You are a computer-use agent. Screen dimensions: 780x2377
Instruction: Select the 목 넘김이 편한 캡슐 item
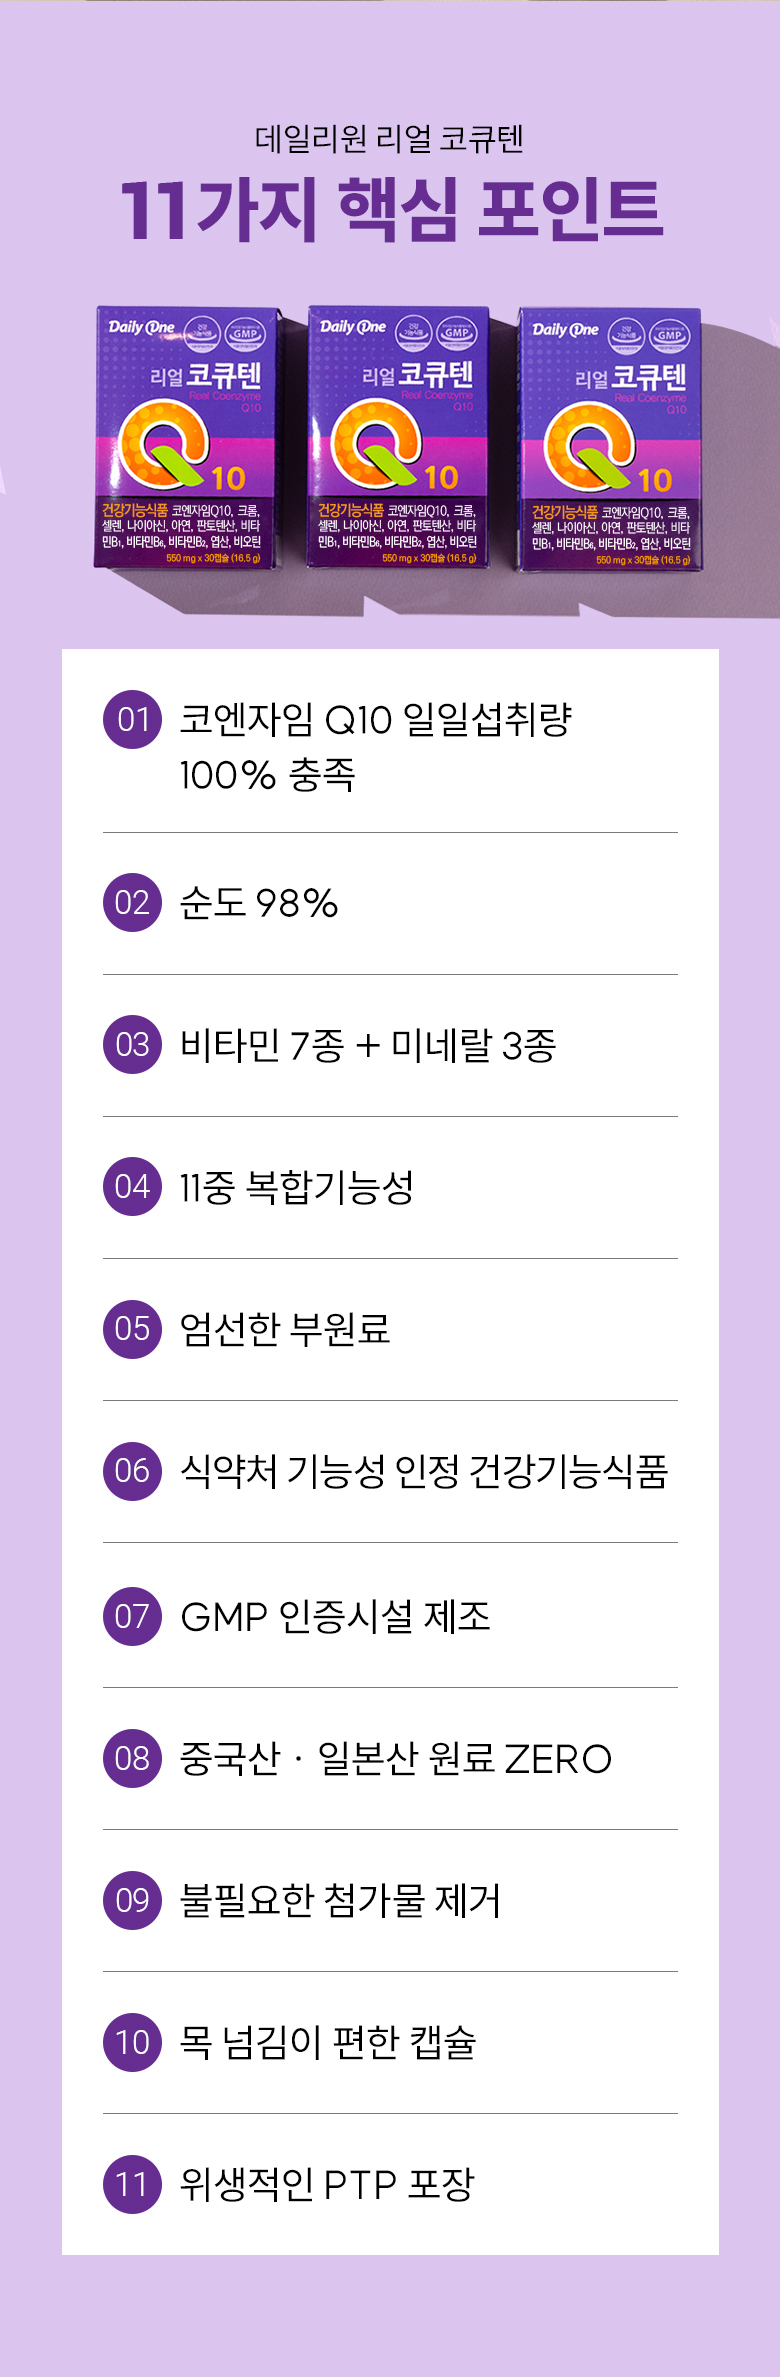(x=328, y=2042)
